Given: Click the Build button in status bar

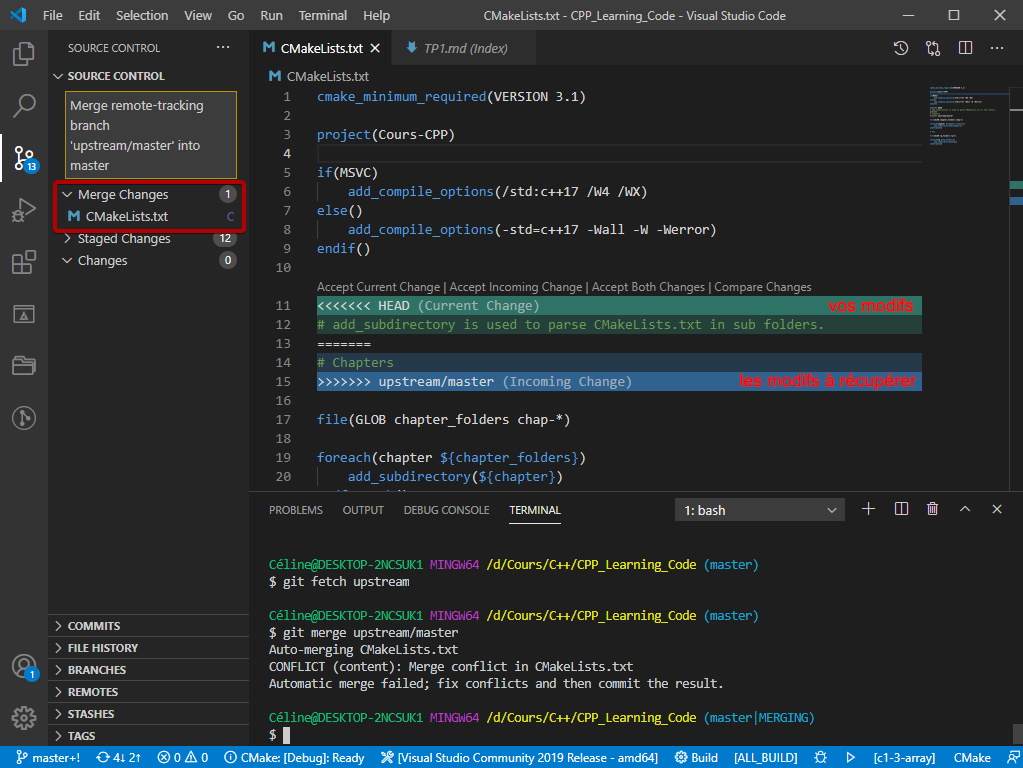Looking at the screenshot, I should 696,758.
